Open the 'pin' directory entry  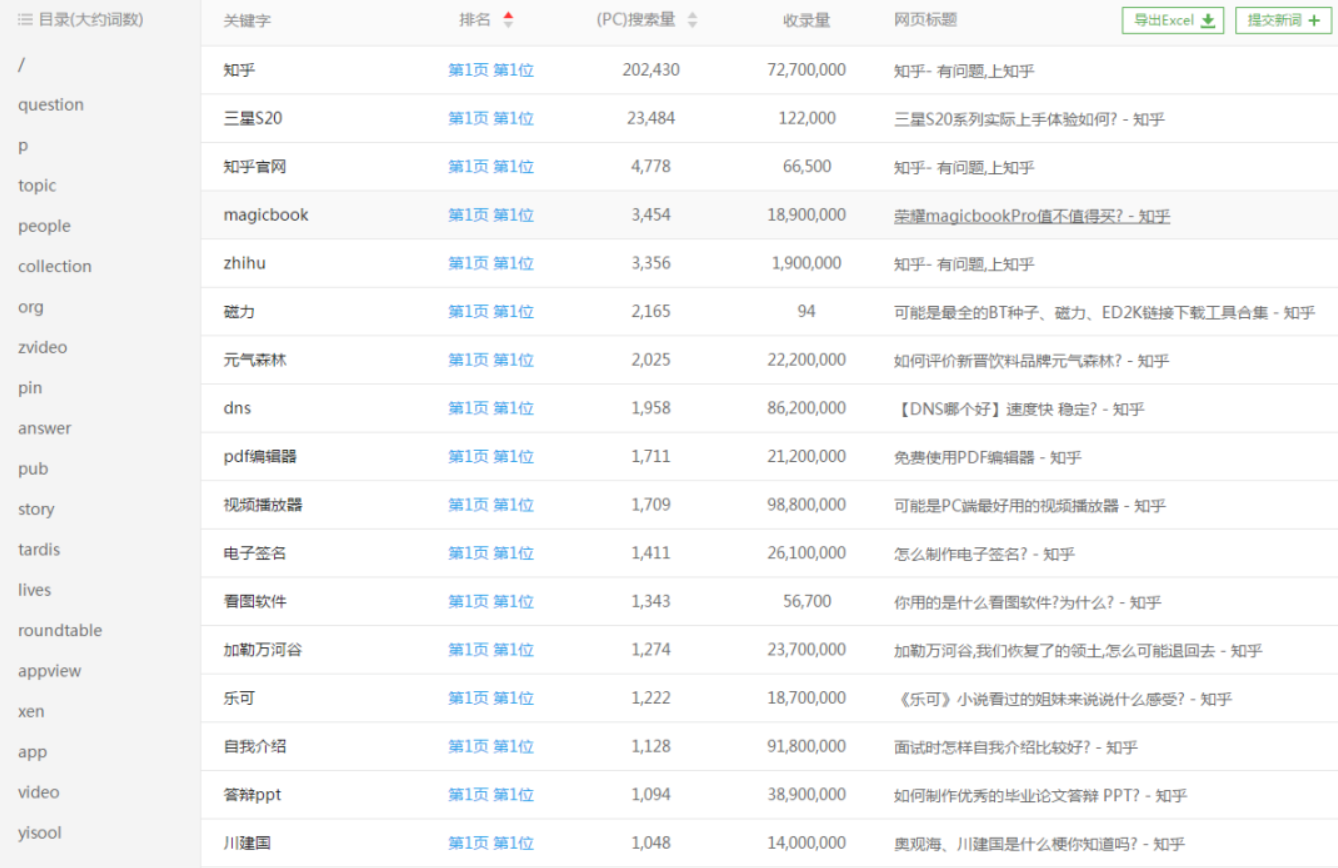click(30, 388)
